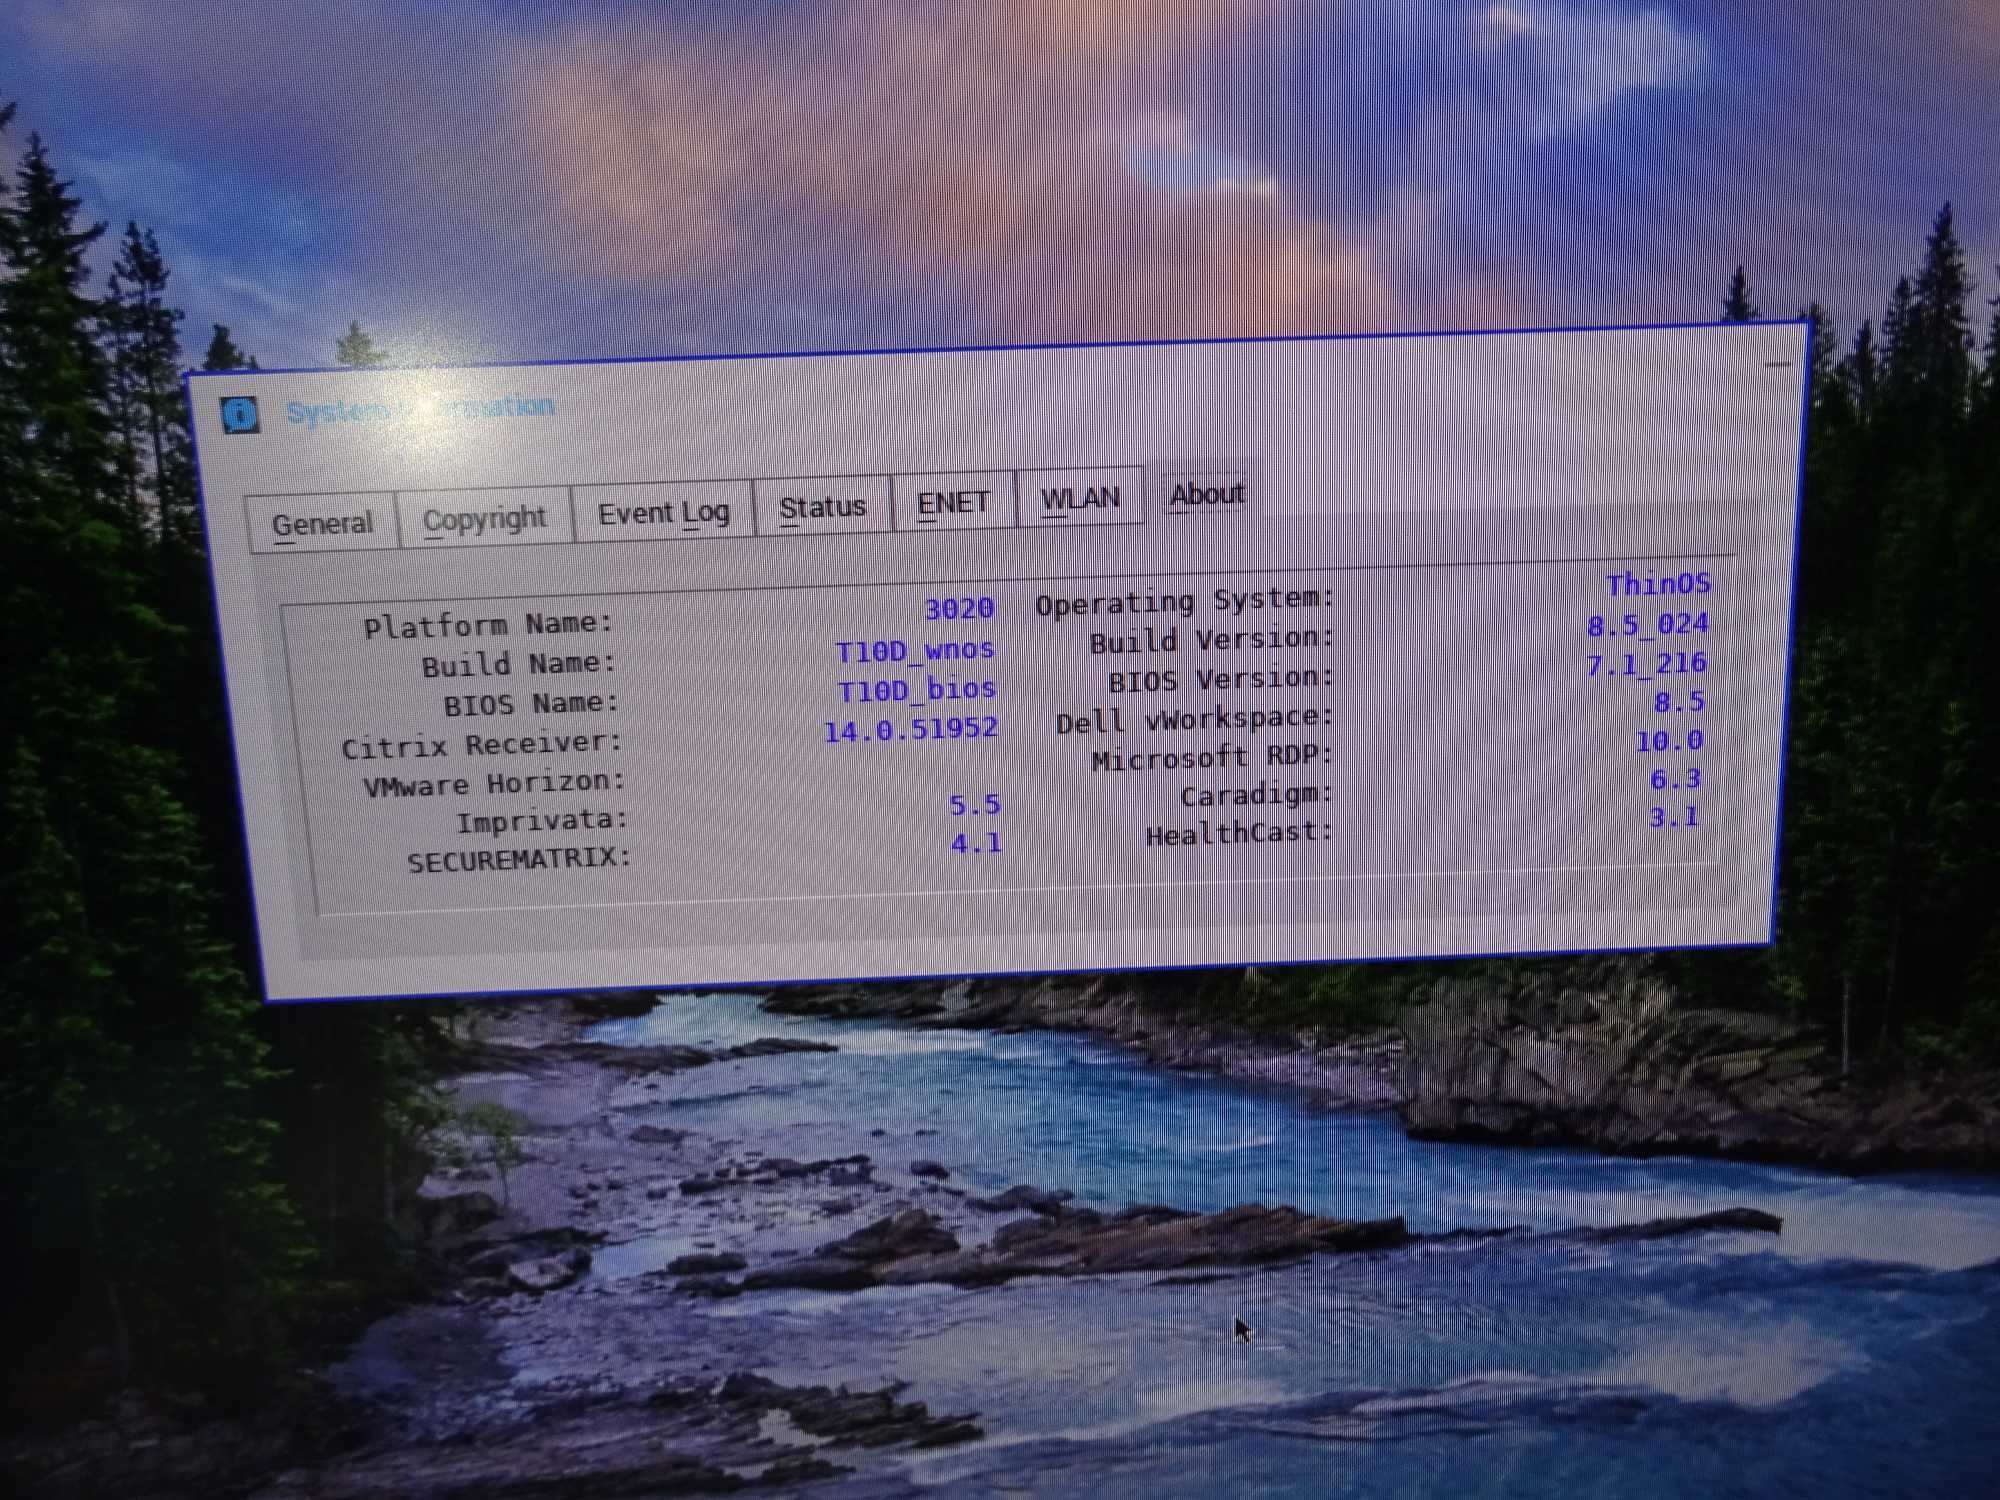Select the ENET tab
Viewport: 2000px width, 1500px height.
coord(953,495)
